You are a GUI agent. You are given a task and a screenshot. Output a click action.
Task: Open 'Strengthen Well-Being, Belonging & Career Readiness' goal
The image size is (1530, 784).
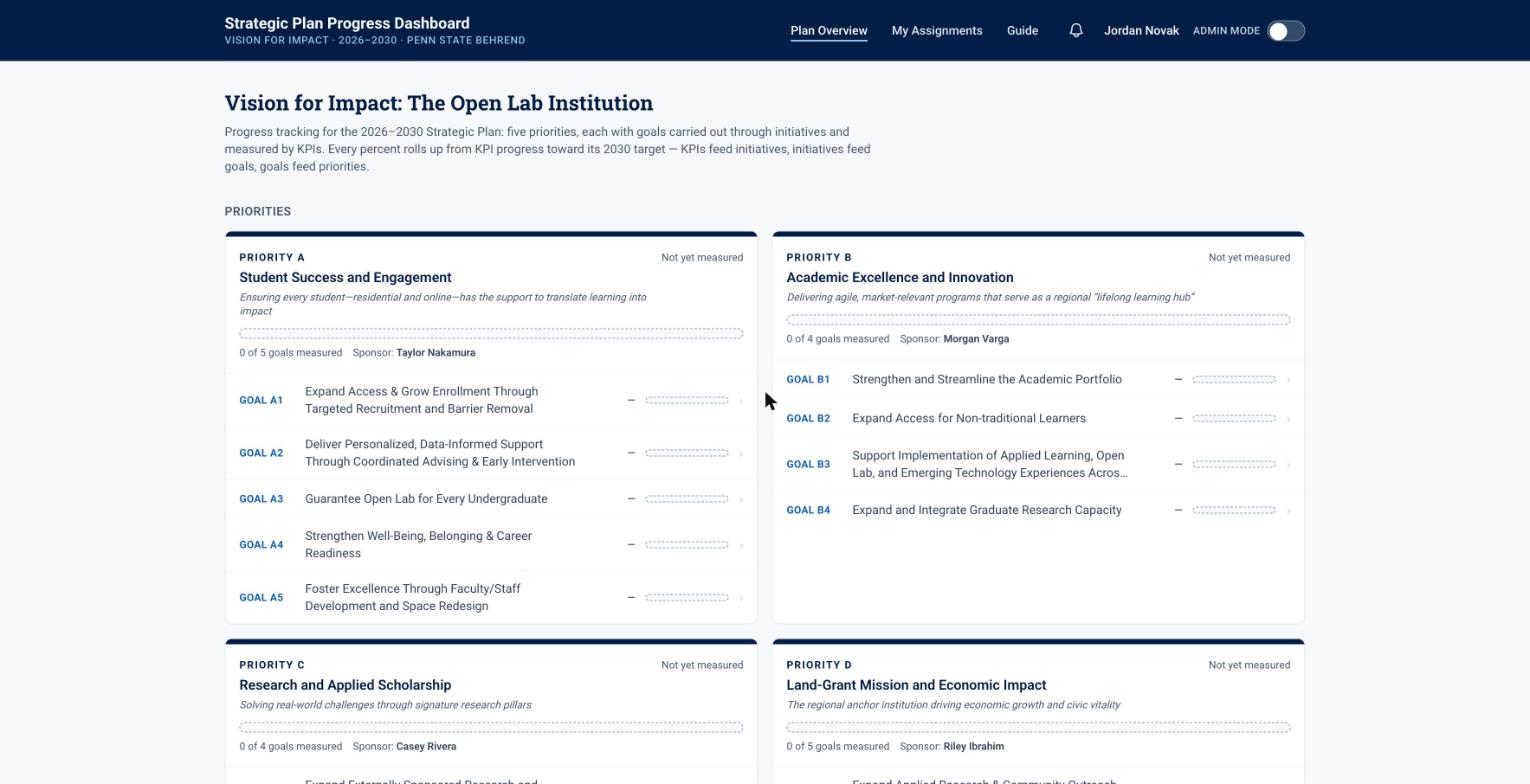click(x=418, y=545)
